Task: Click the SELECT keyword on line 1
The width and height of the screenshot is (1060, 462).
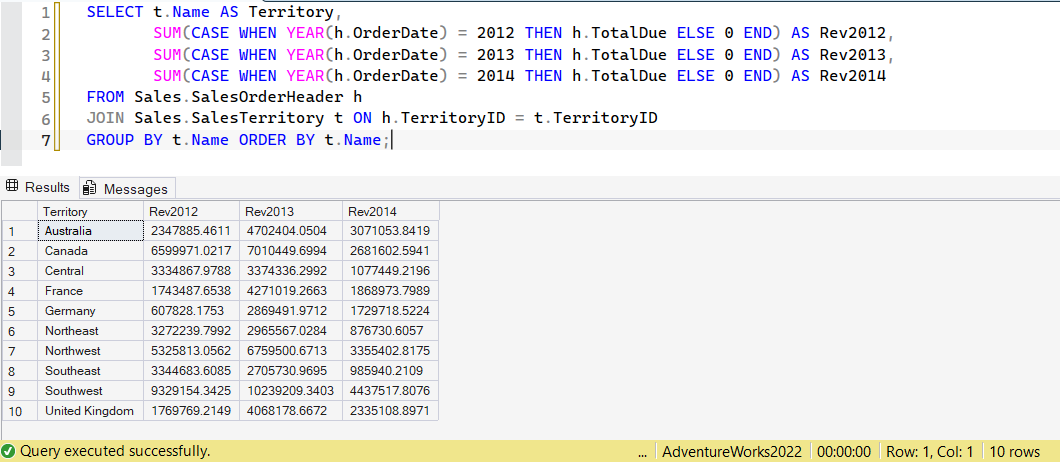Action: tap(115, 12)
